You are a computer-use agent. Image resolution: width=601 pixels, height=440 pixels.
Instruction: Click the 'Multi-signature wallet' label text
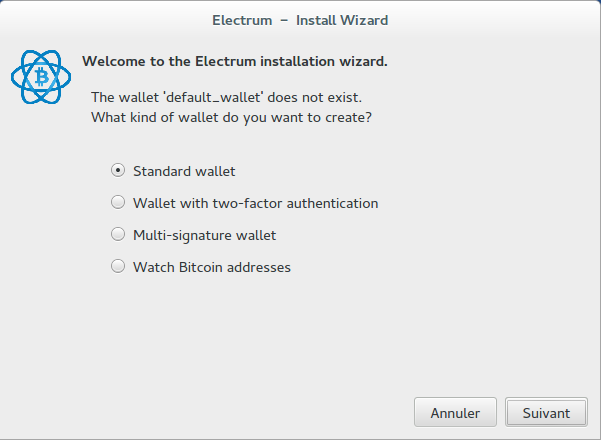204,235
